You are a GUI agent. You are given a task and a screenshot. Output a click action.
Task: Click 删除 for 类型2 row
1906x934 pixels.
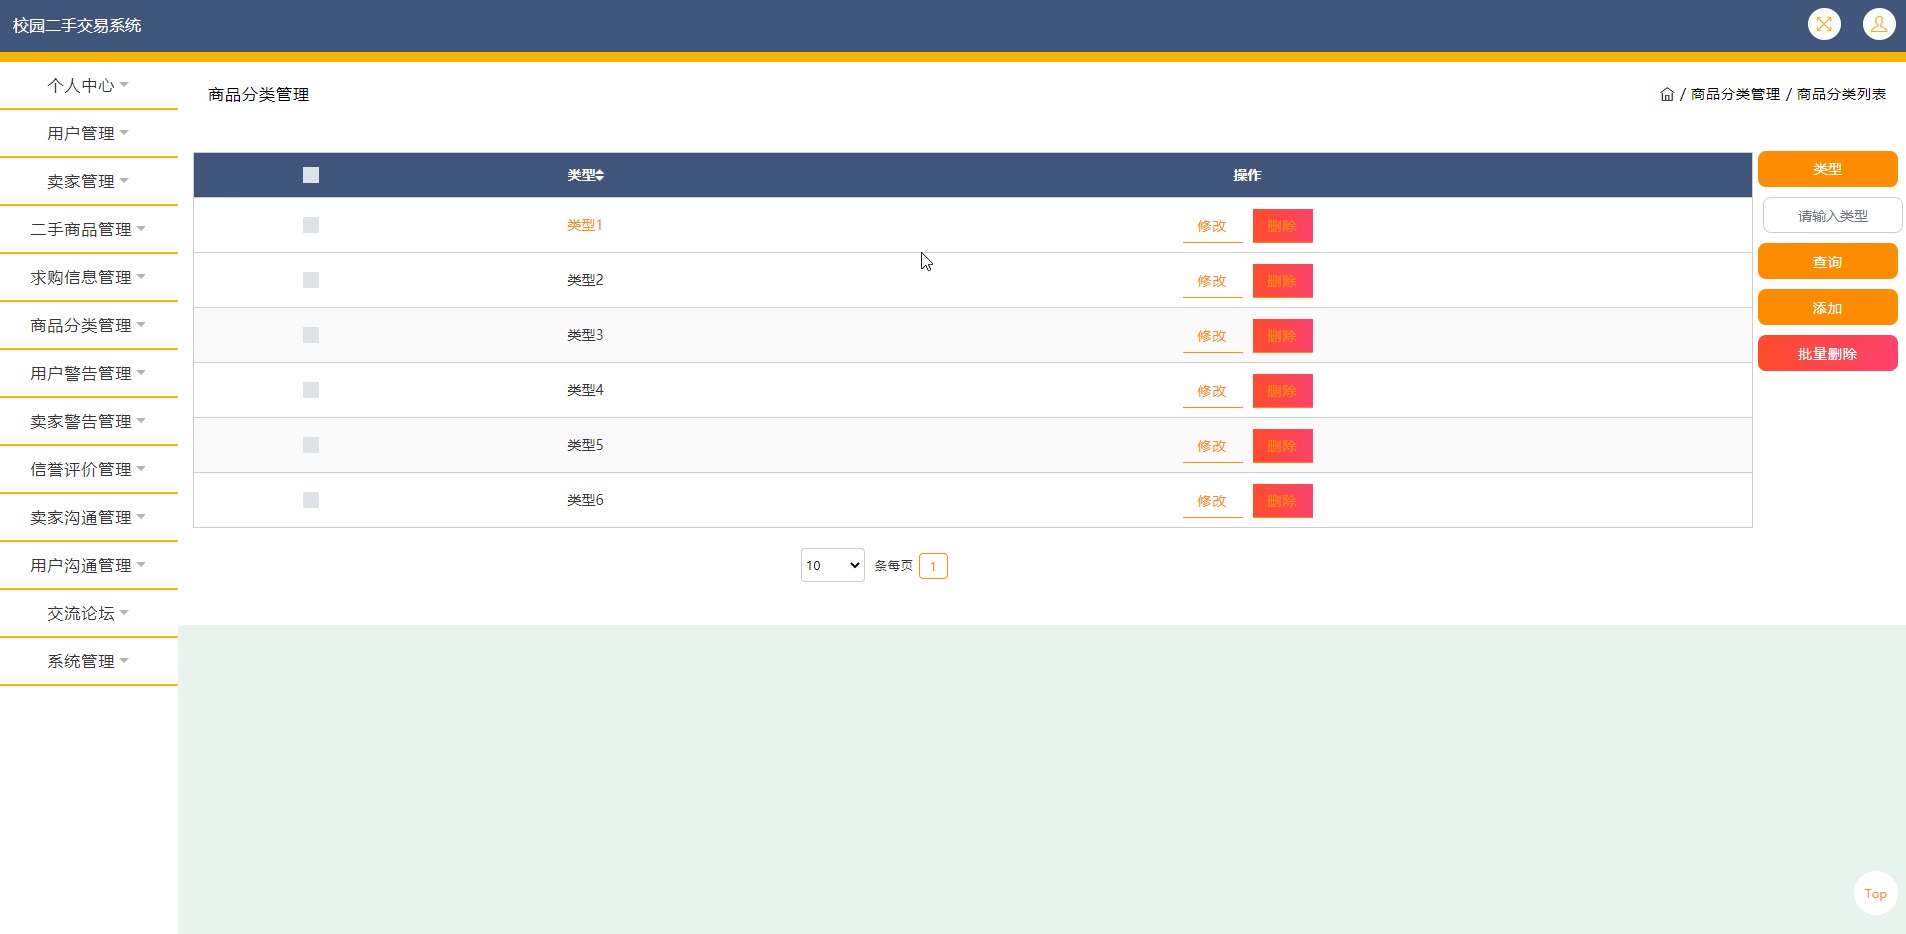(x=1282, y=281)
